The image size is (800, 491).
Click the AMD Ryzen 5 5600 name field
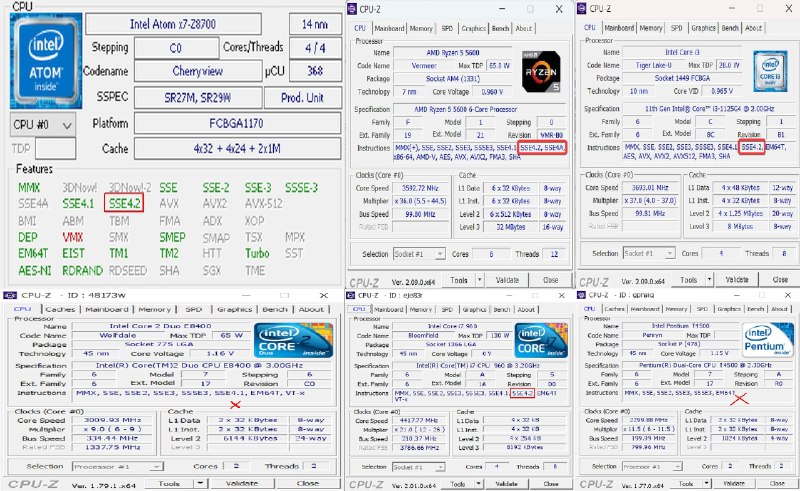coord(453,53)
